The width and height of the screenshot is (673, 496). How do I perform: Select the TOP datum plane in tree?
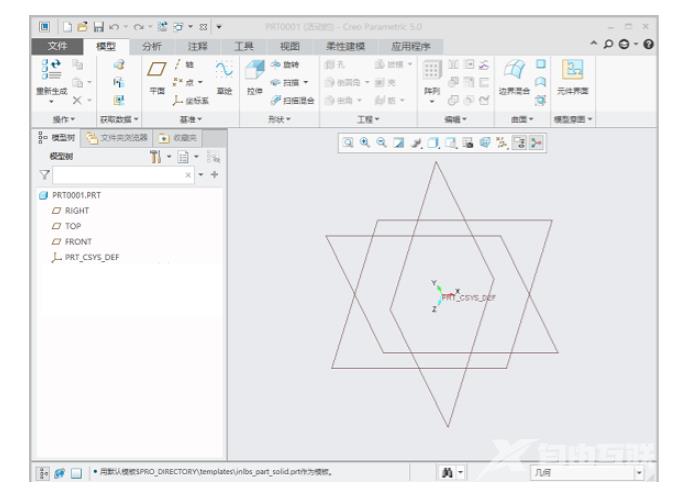67,226
